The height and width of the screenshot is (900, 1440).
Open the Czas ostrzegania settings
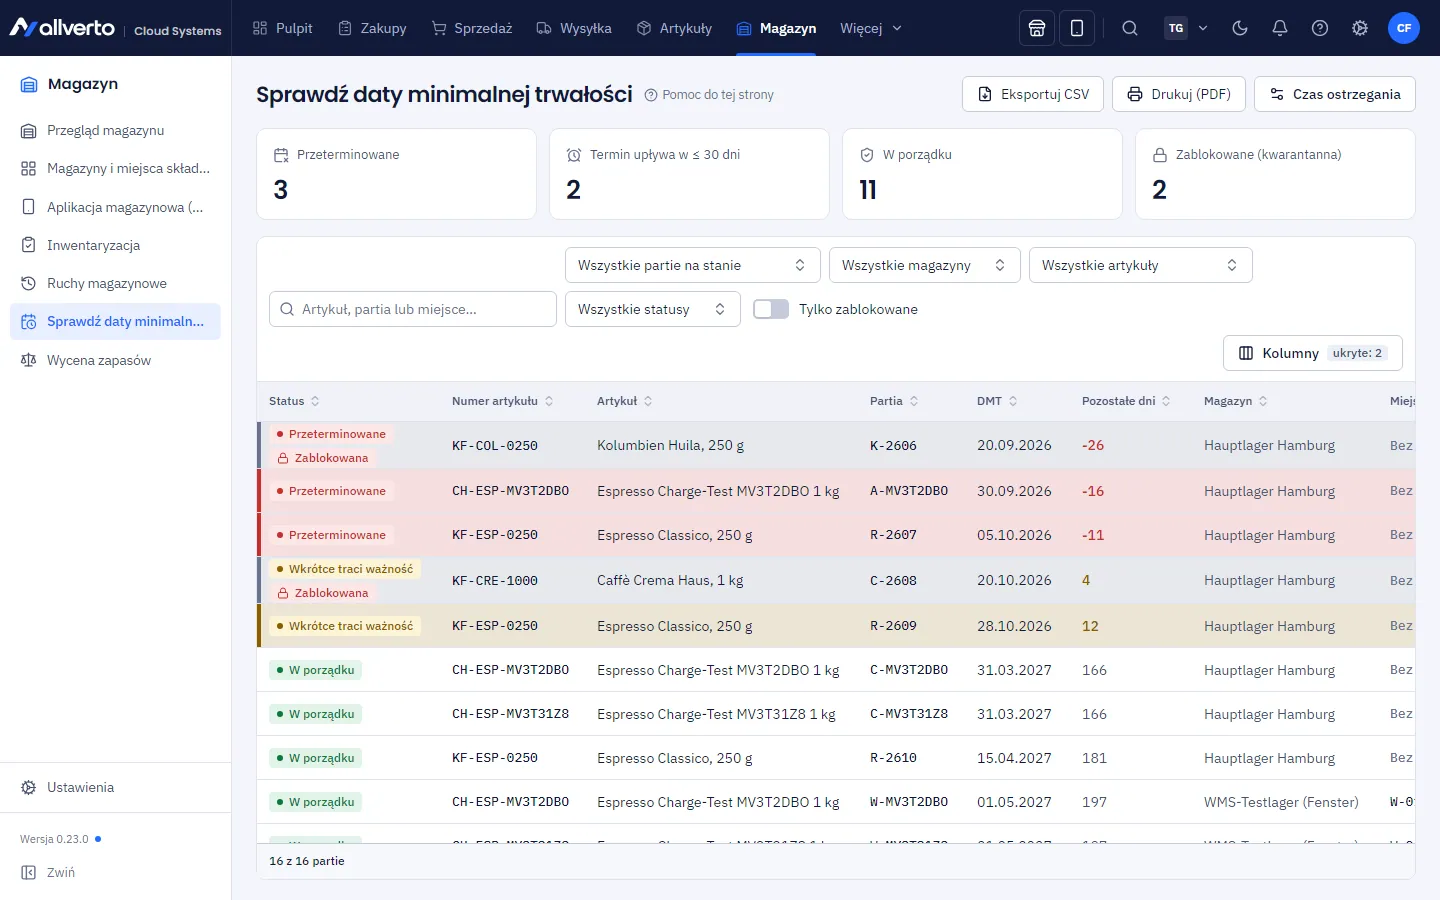point(1335,94)
